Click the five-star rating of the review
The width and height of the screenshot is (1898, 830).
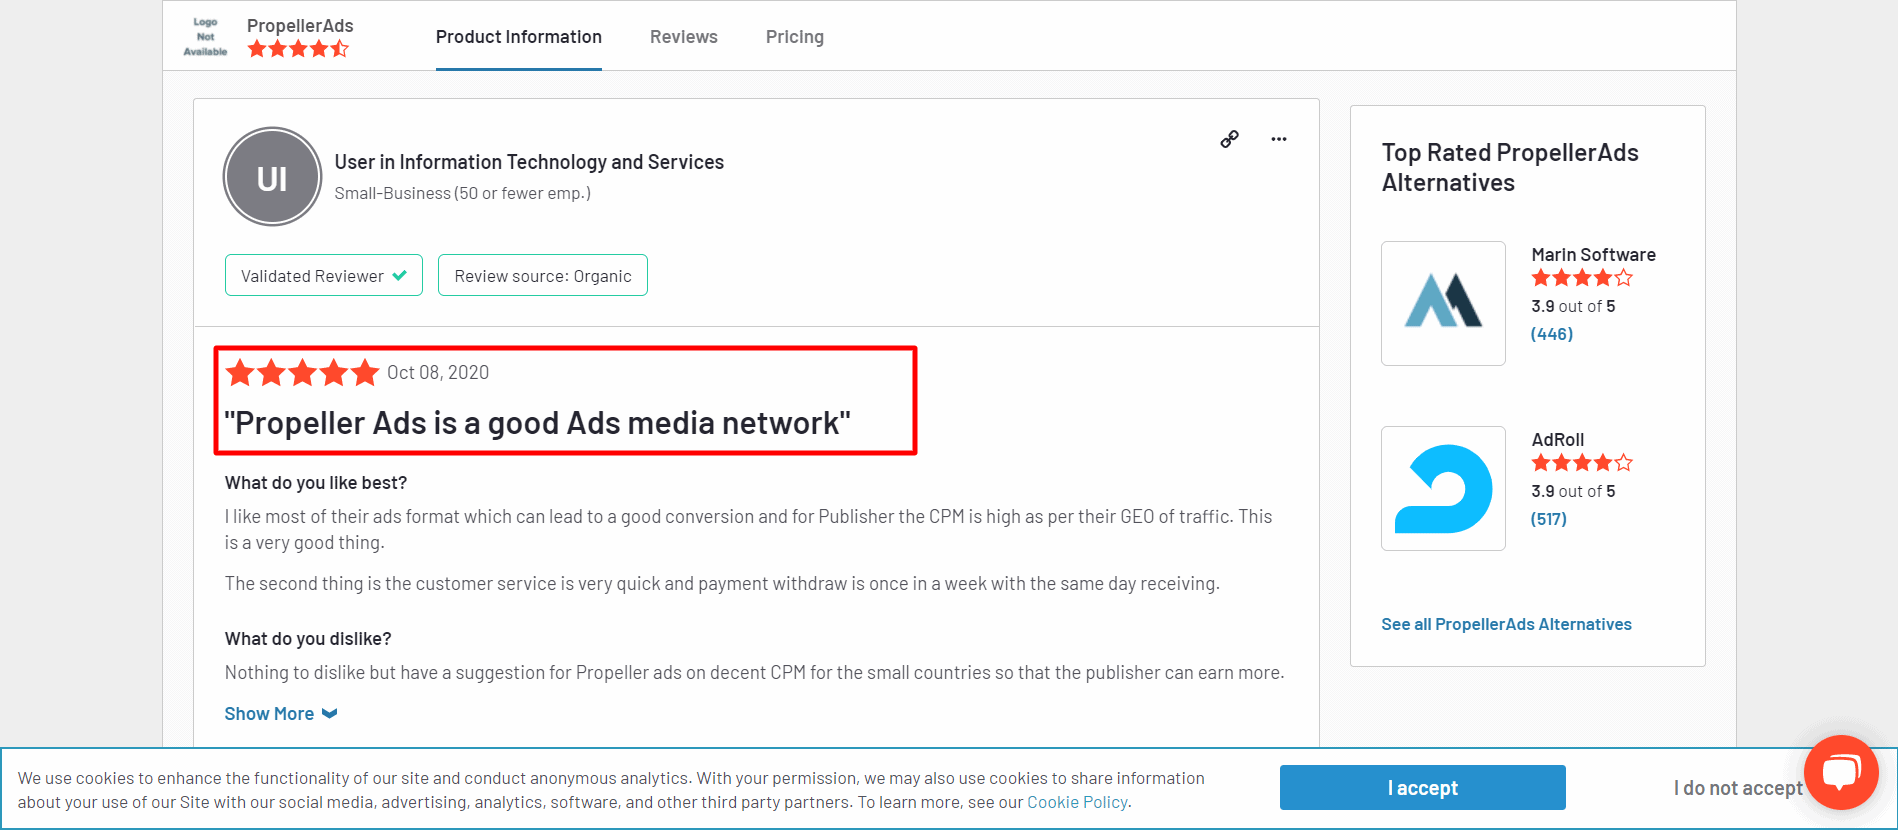pyautogui.click(x=302, y=373)
